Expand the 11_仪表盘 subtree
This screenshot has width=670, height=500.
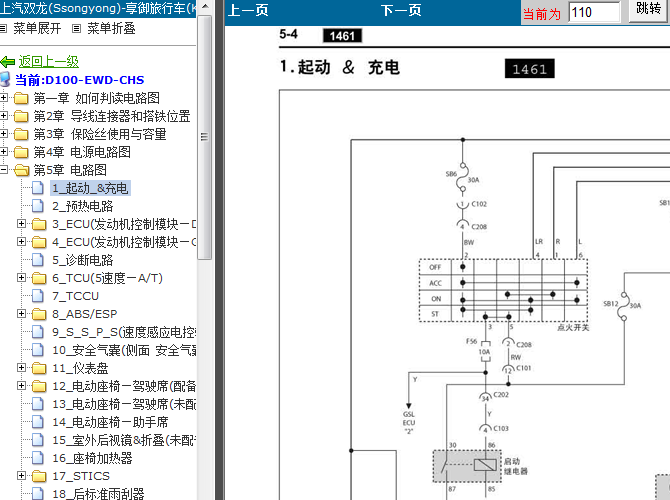pyautogui.click(x=21, y=367)
